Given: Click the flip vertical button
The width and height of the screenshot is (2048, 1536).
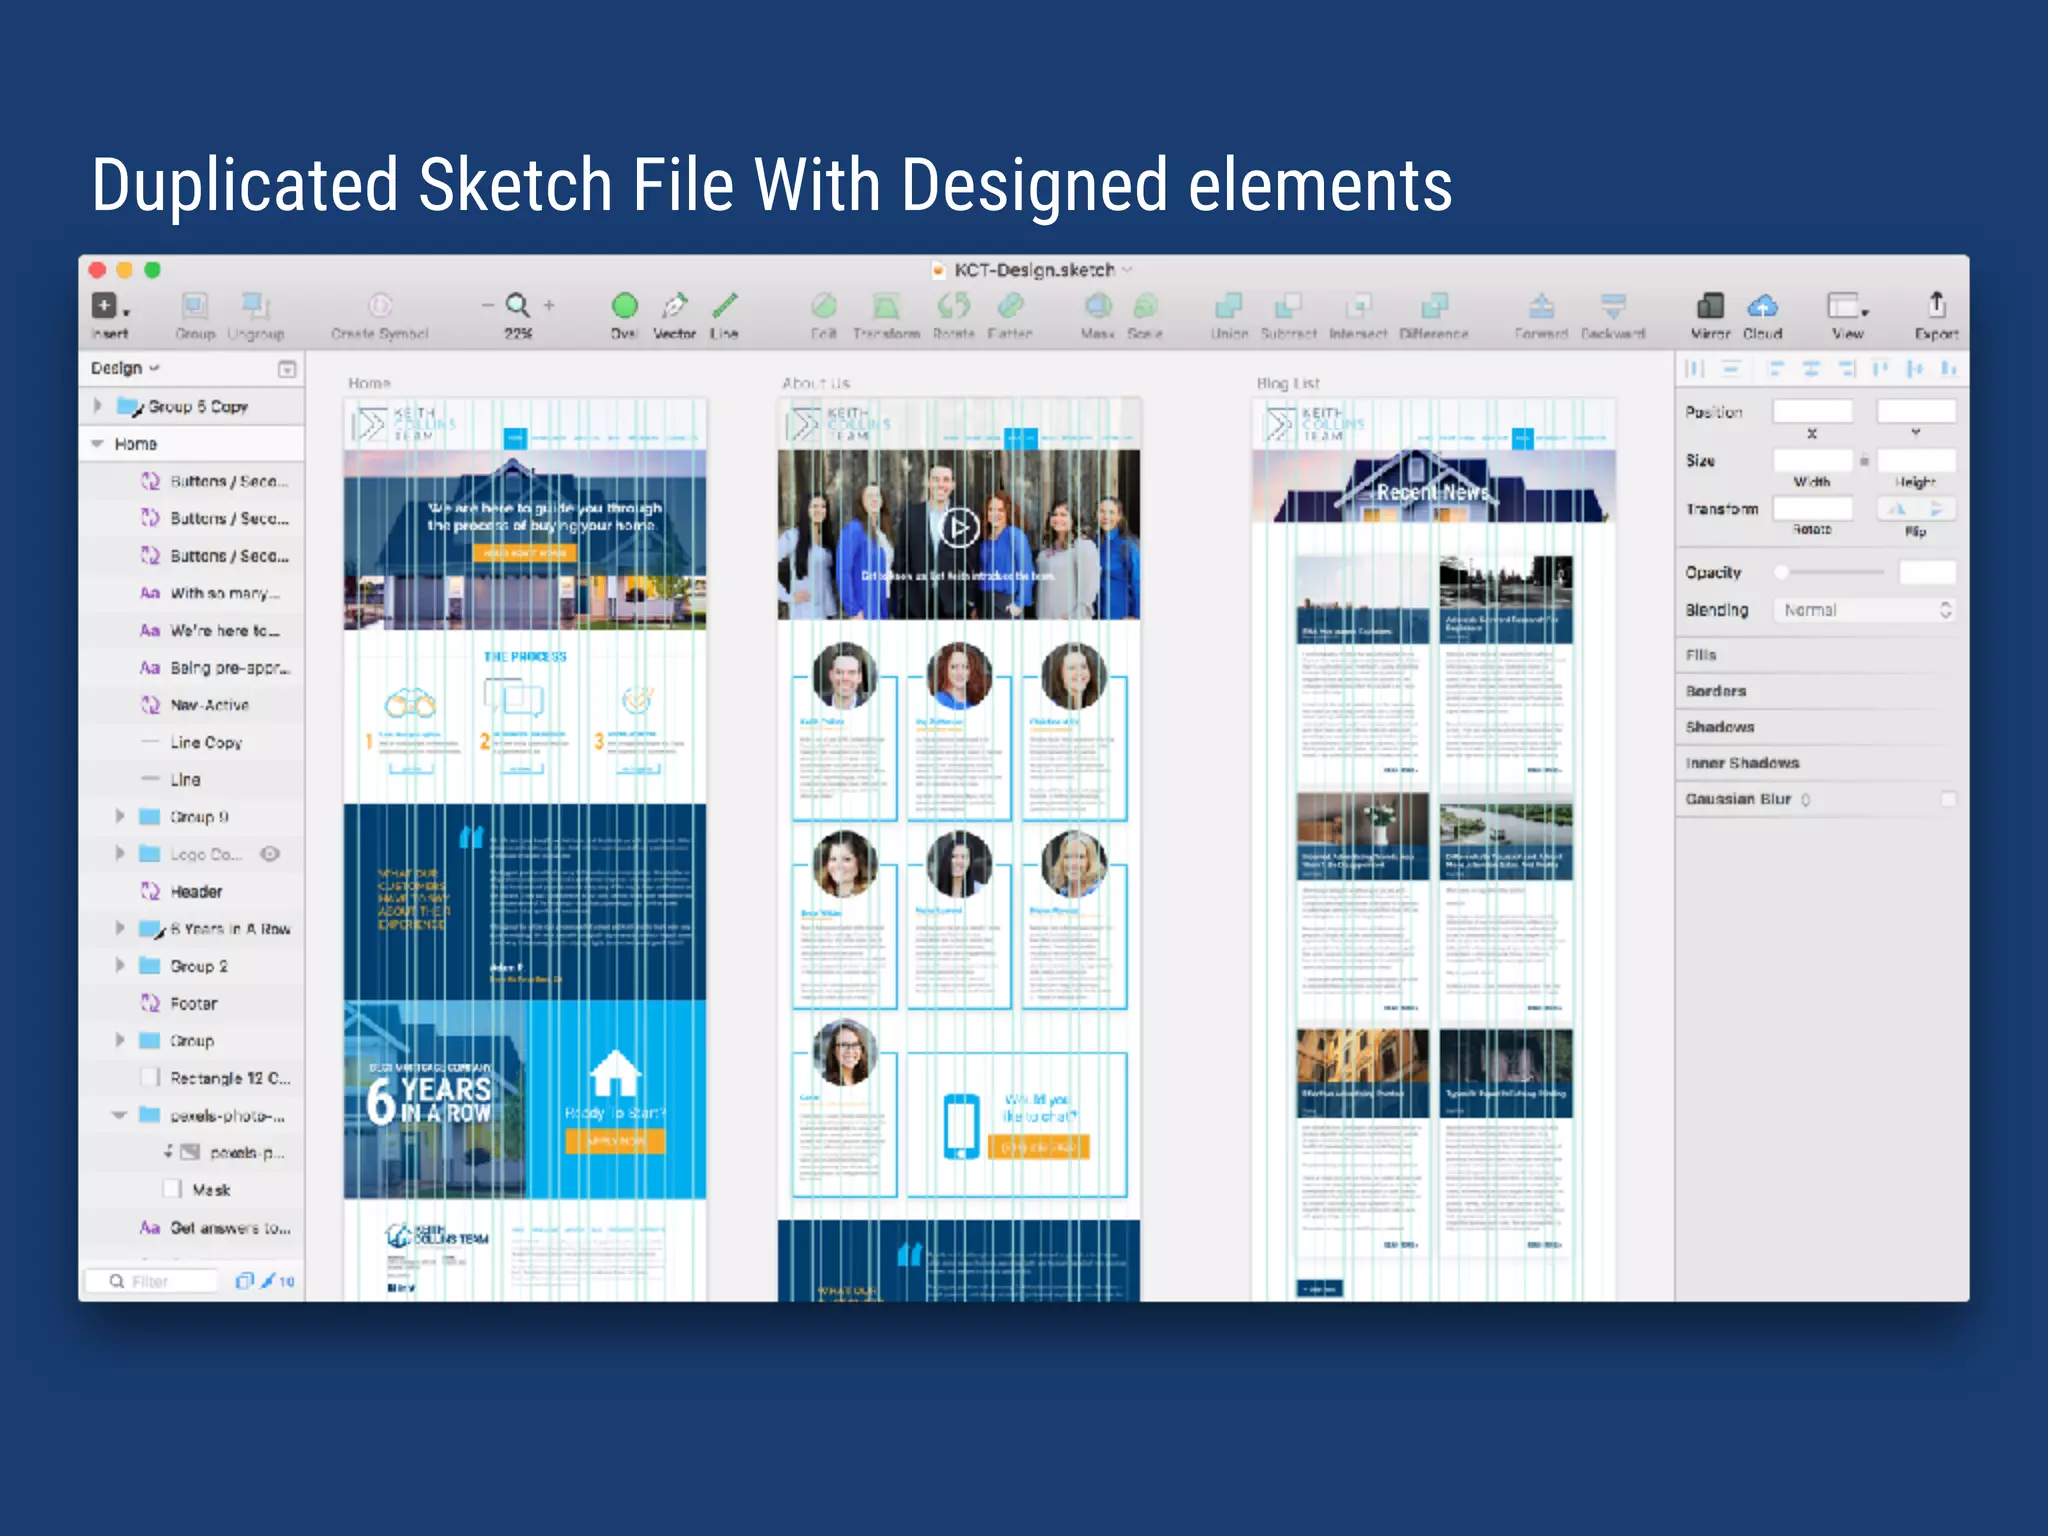Looking at the screenshot, I should 1936,509.
